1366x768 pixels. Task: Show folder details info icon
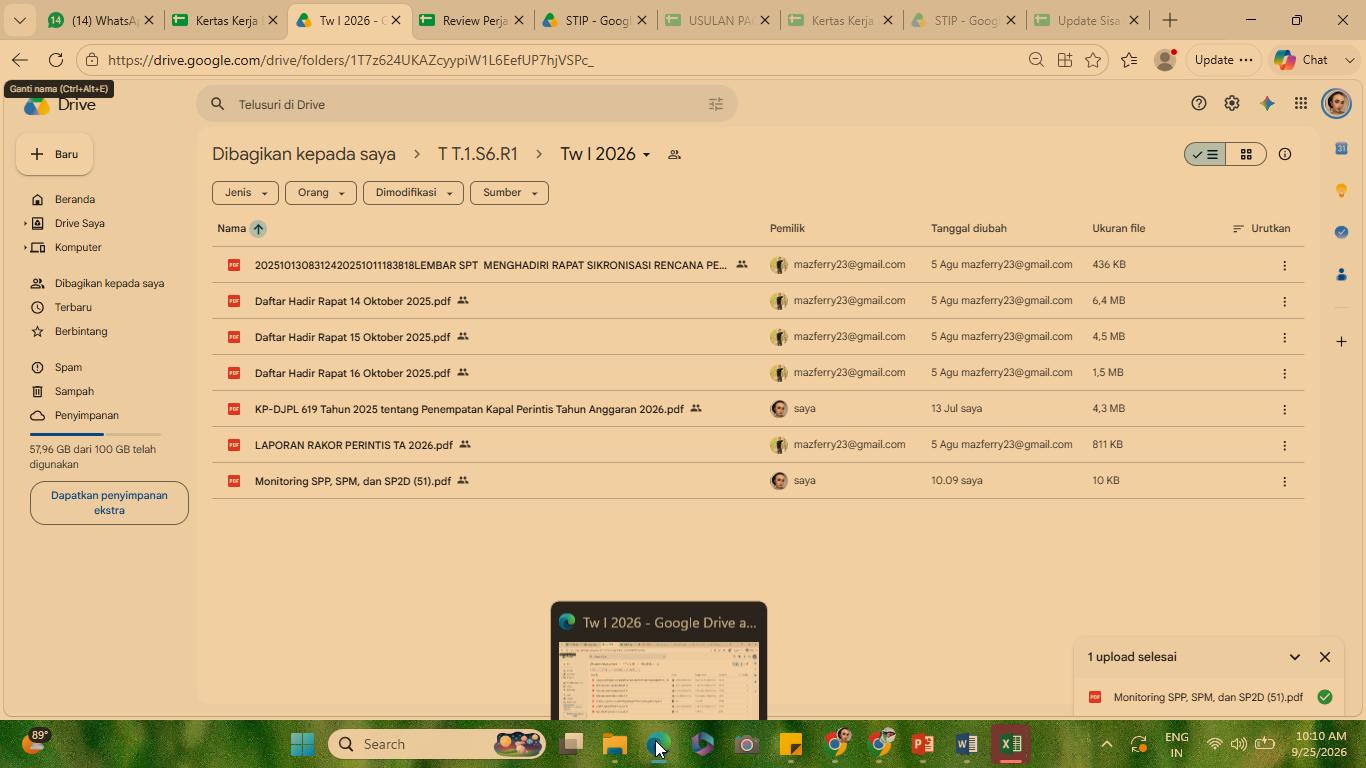(x=1285, y=154)
